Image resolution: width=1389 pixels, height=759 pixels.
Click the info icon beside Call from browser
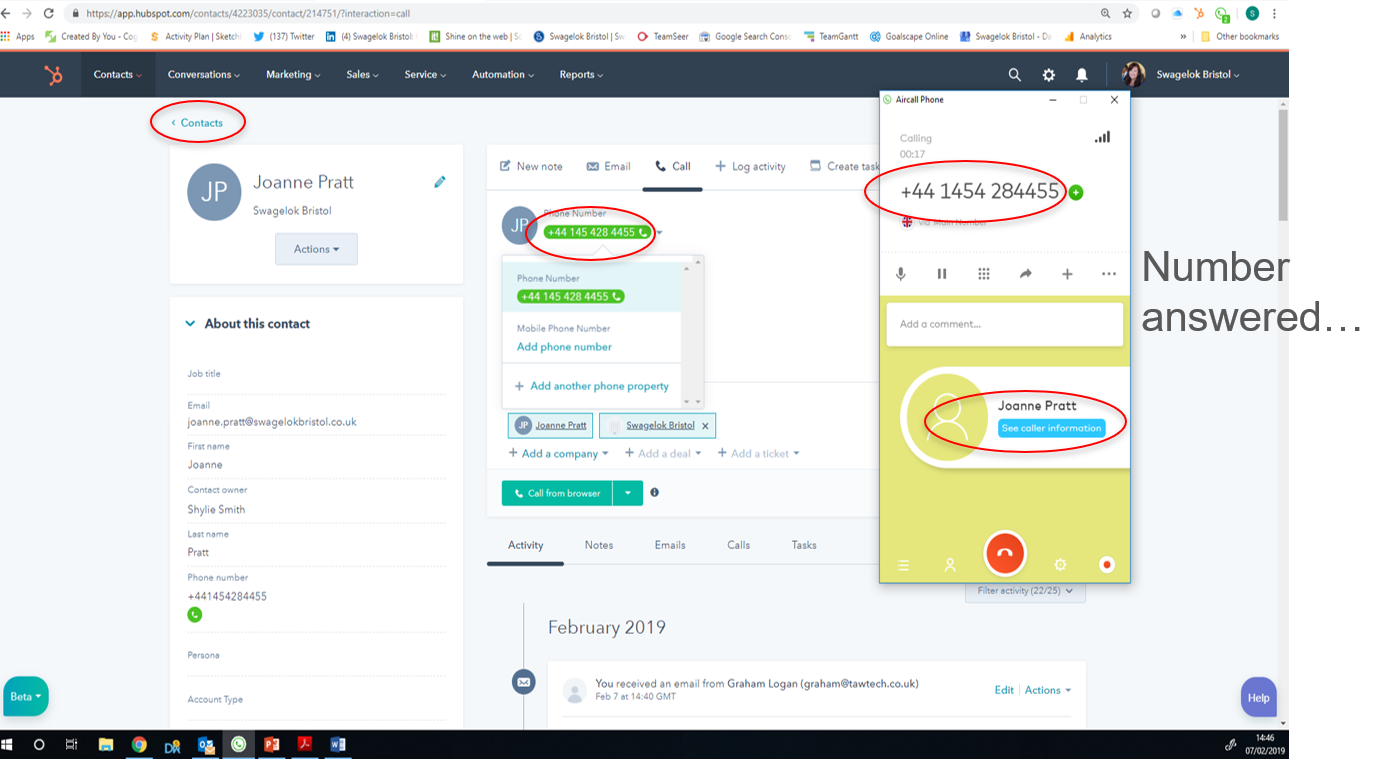[654, 492]
